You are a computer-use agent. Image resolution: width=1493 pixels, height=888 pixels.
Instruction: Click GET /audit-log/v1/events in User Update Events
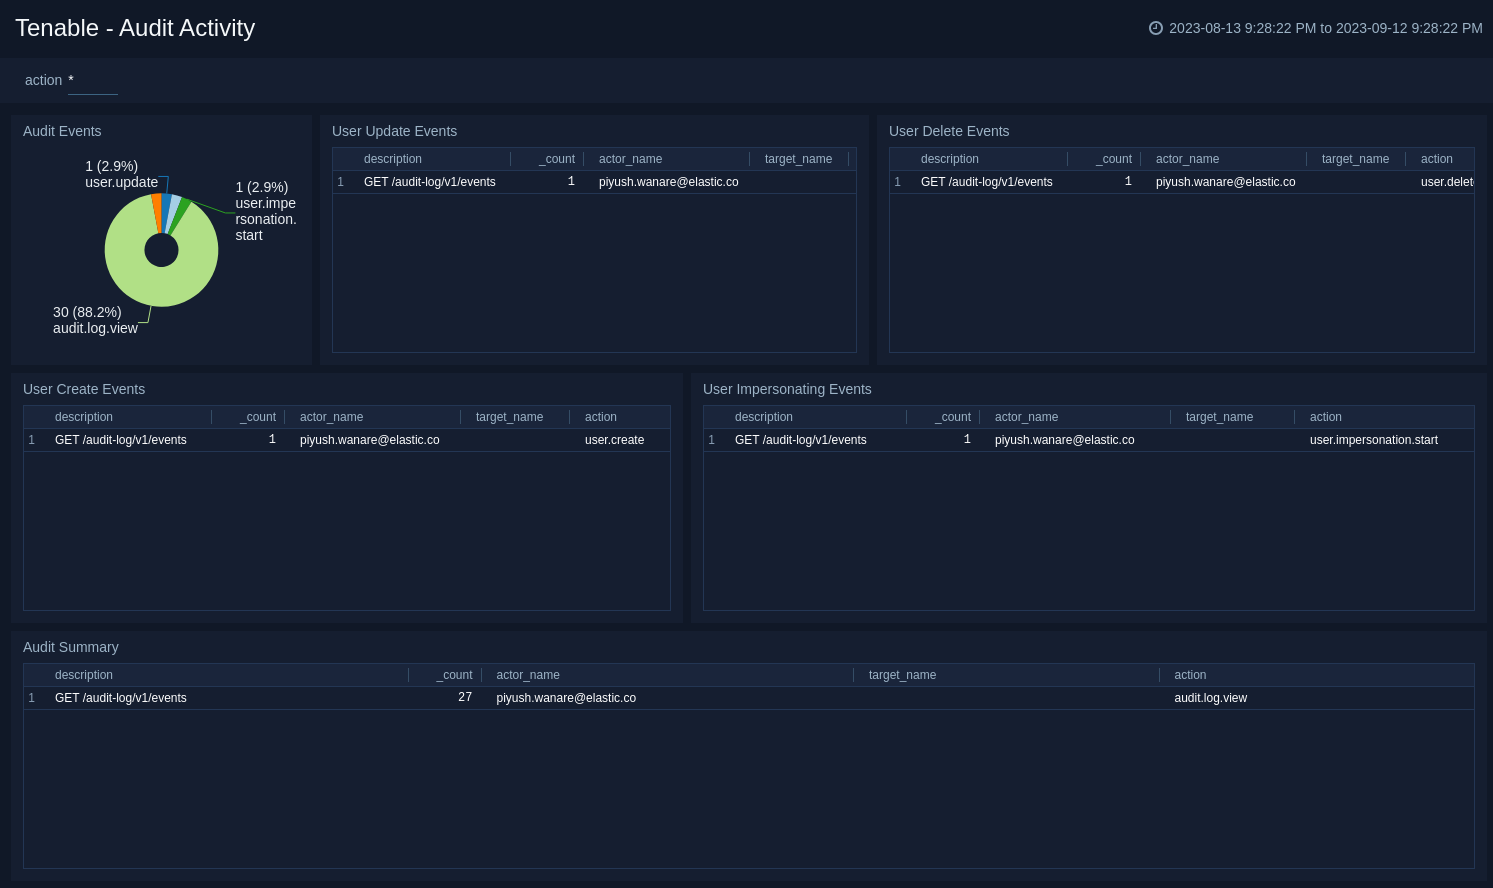pos(430,182)
